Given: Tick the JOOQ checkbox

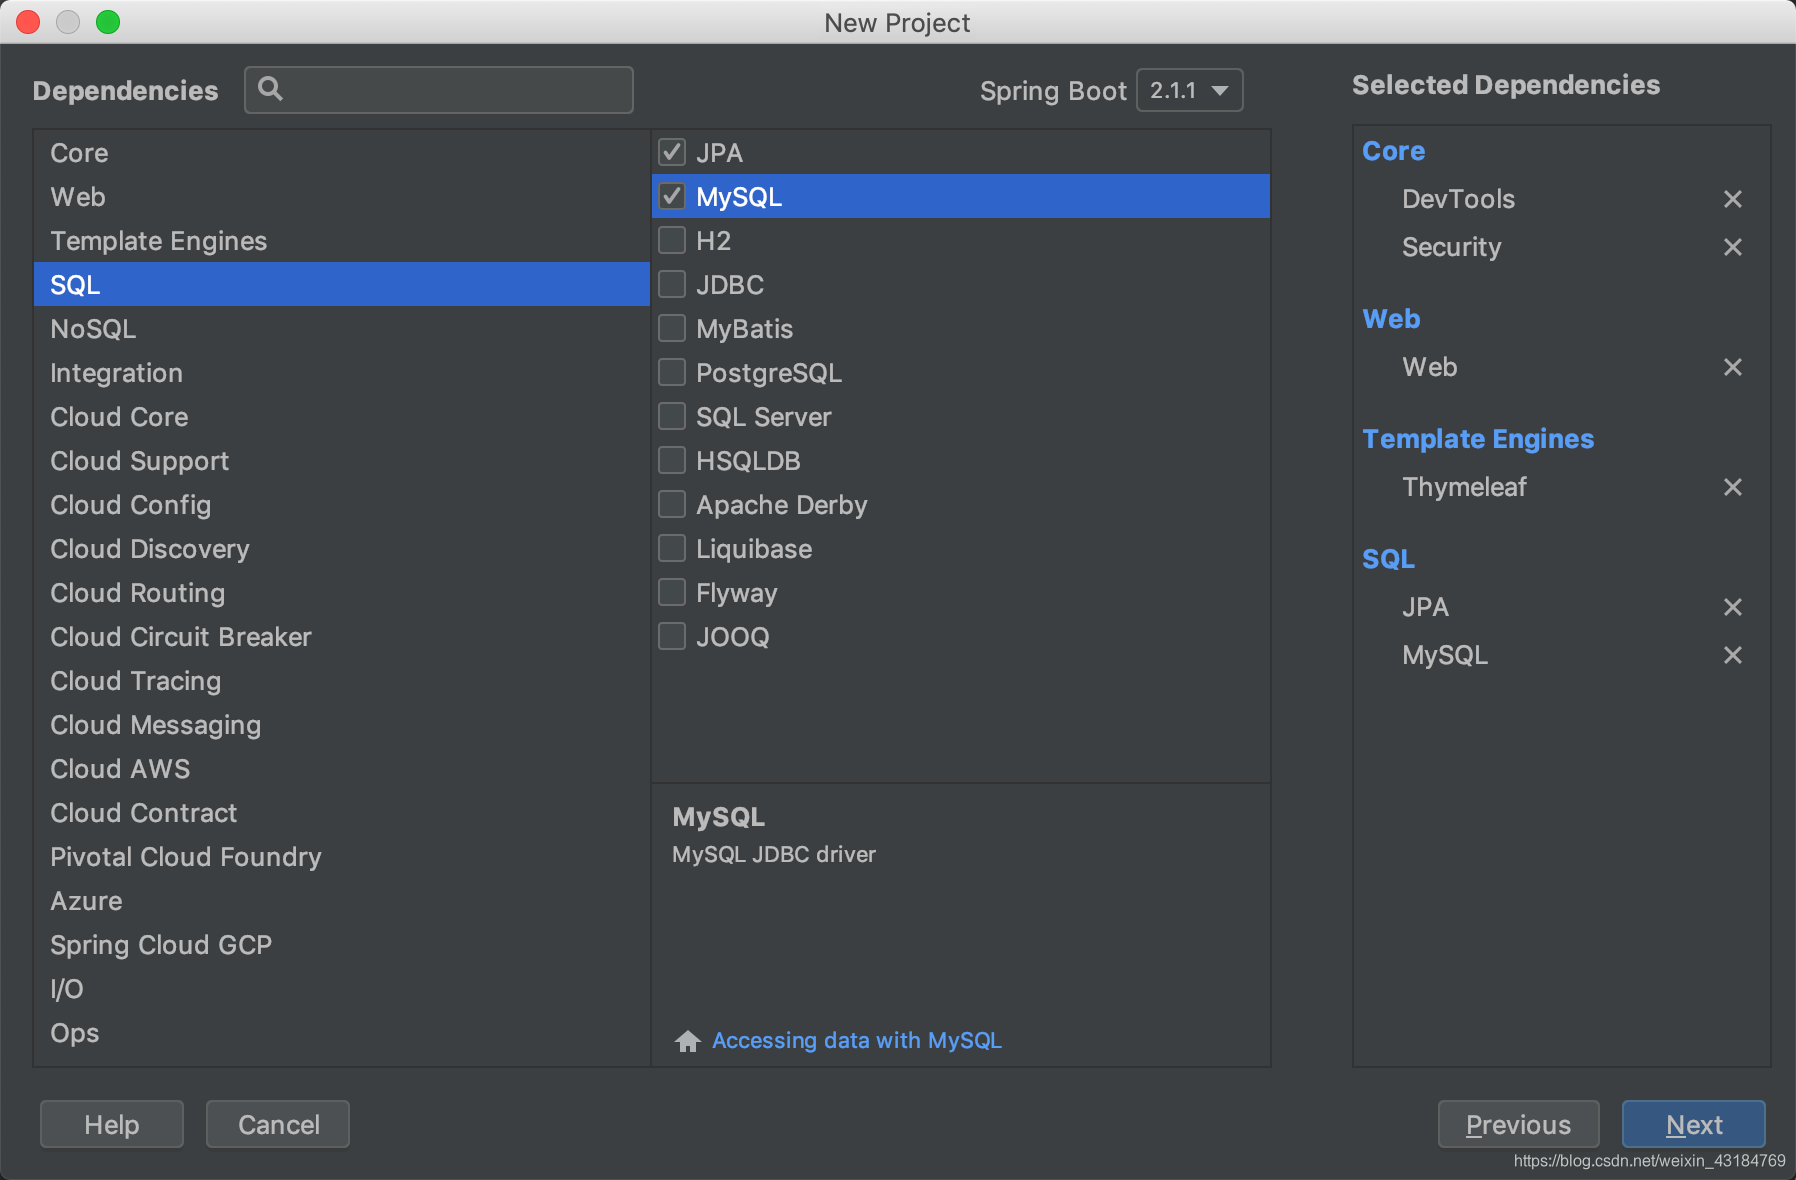Looking at the screenshot, I should [672, 636].
